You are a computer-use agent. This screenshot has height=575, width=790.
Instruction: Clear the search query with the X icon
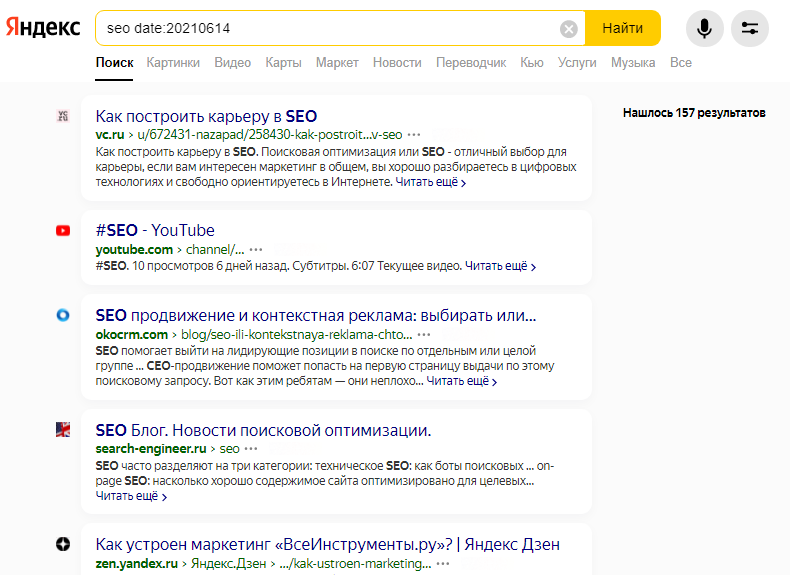tap(569, 29)
